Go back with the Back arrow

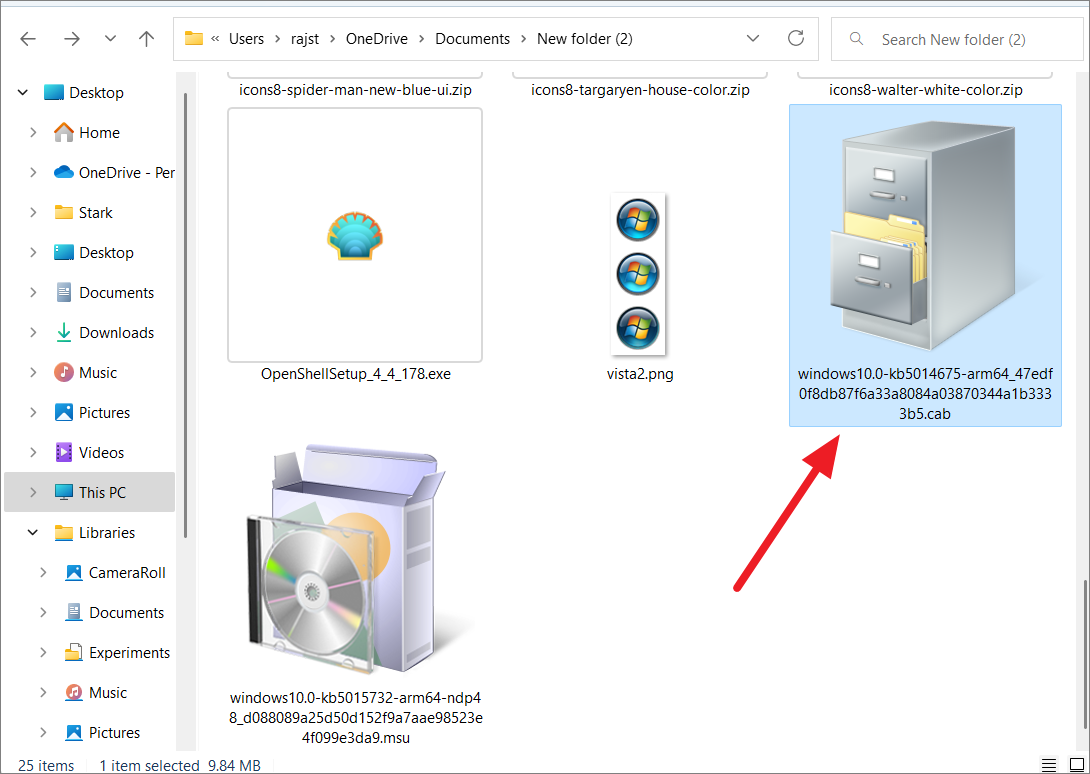coord(28,39)
